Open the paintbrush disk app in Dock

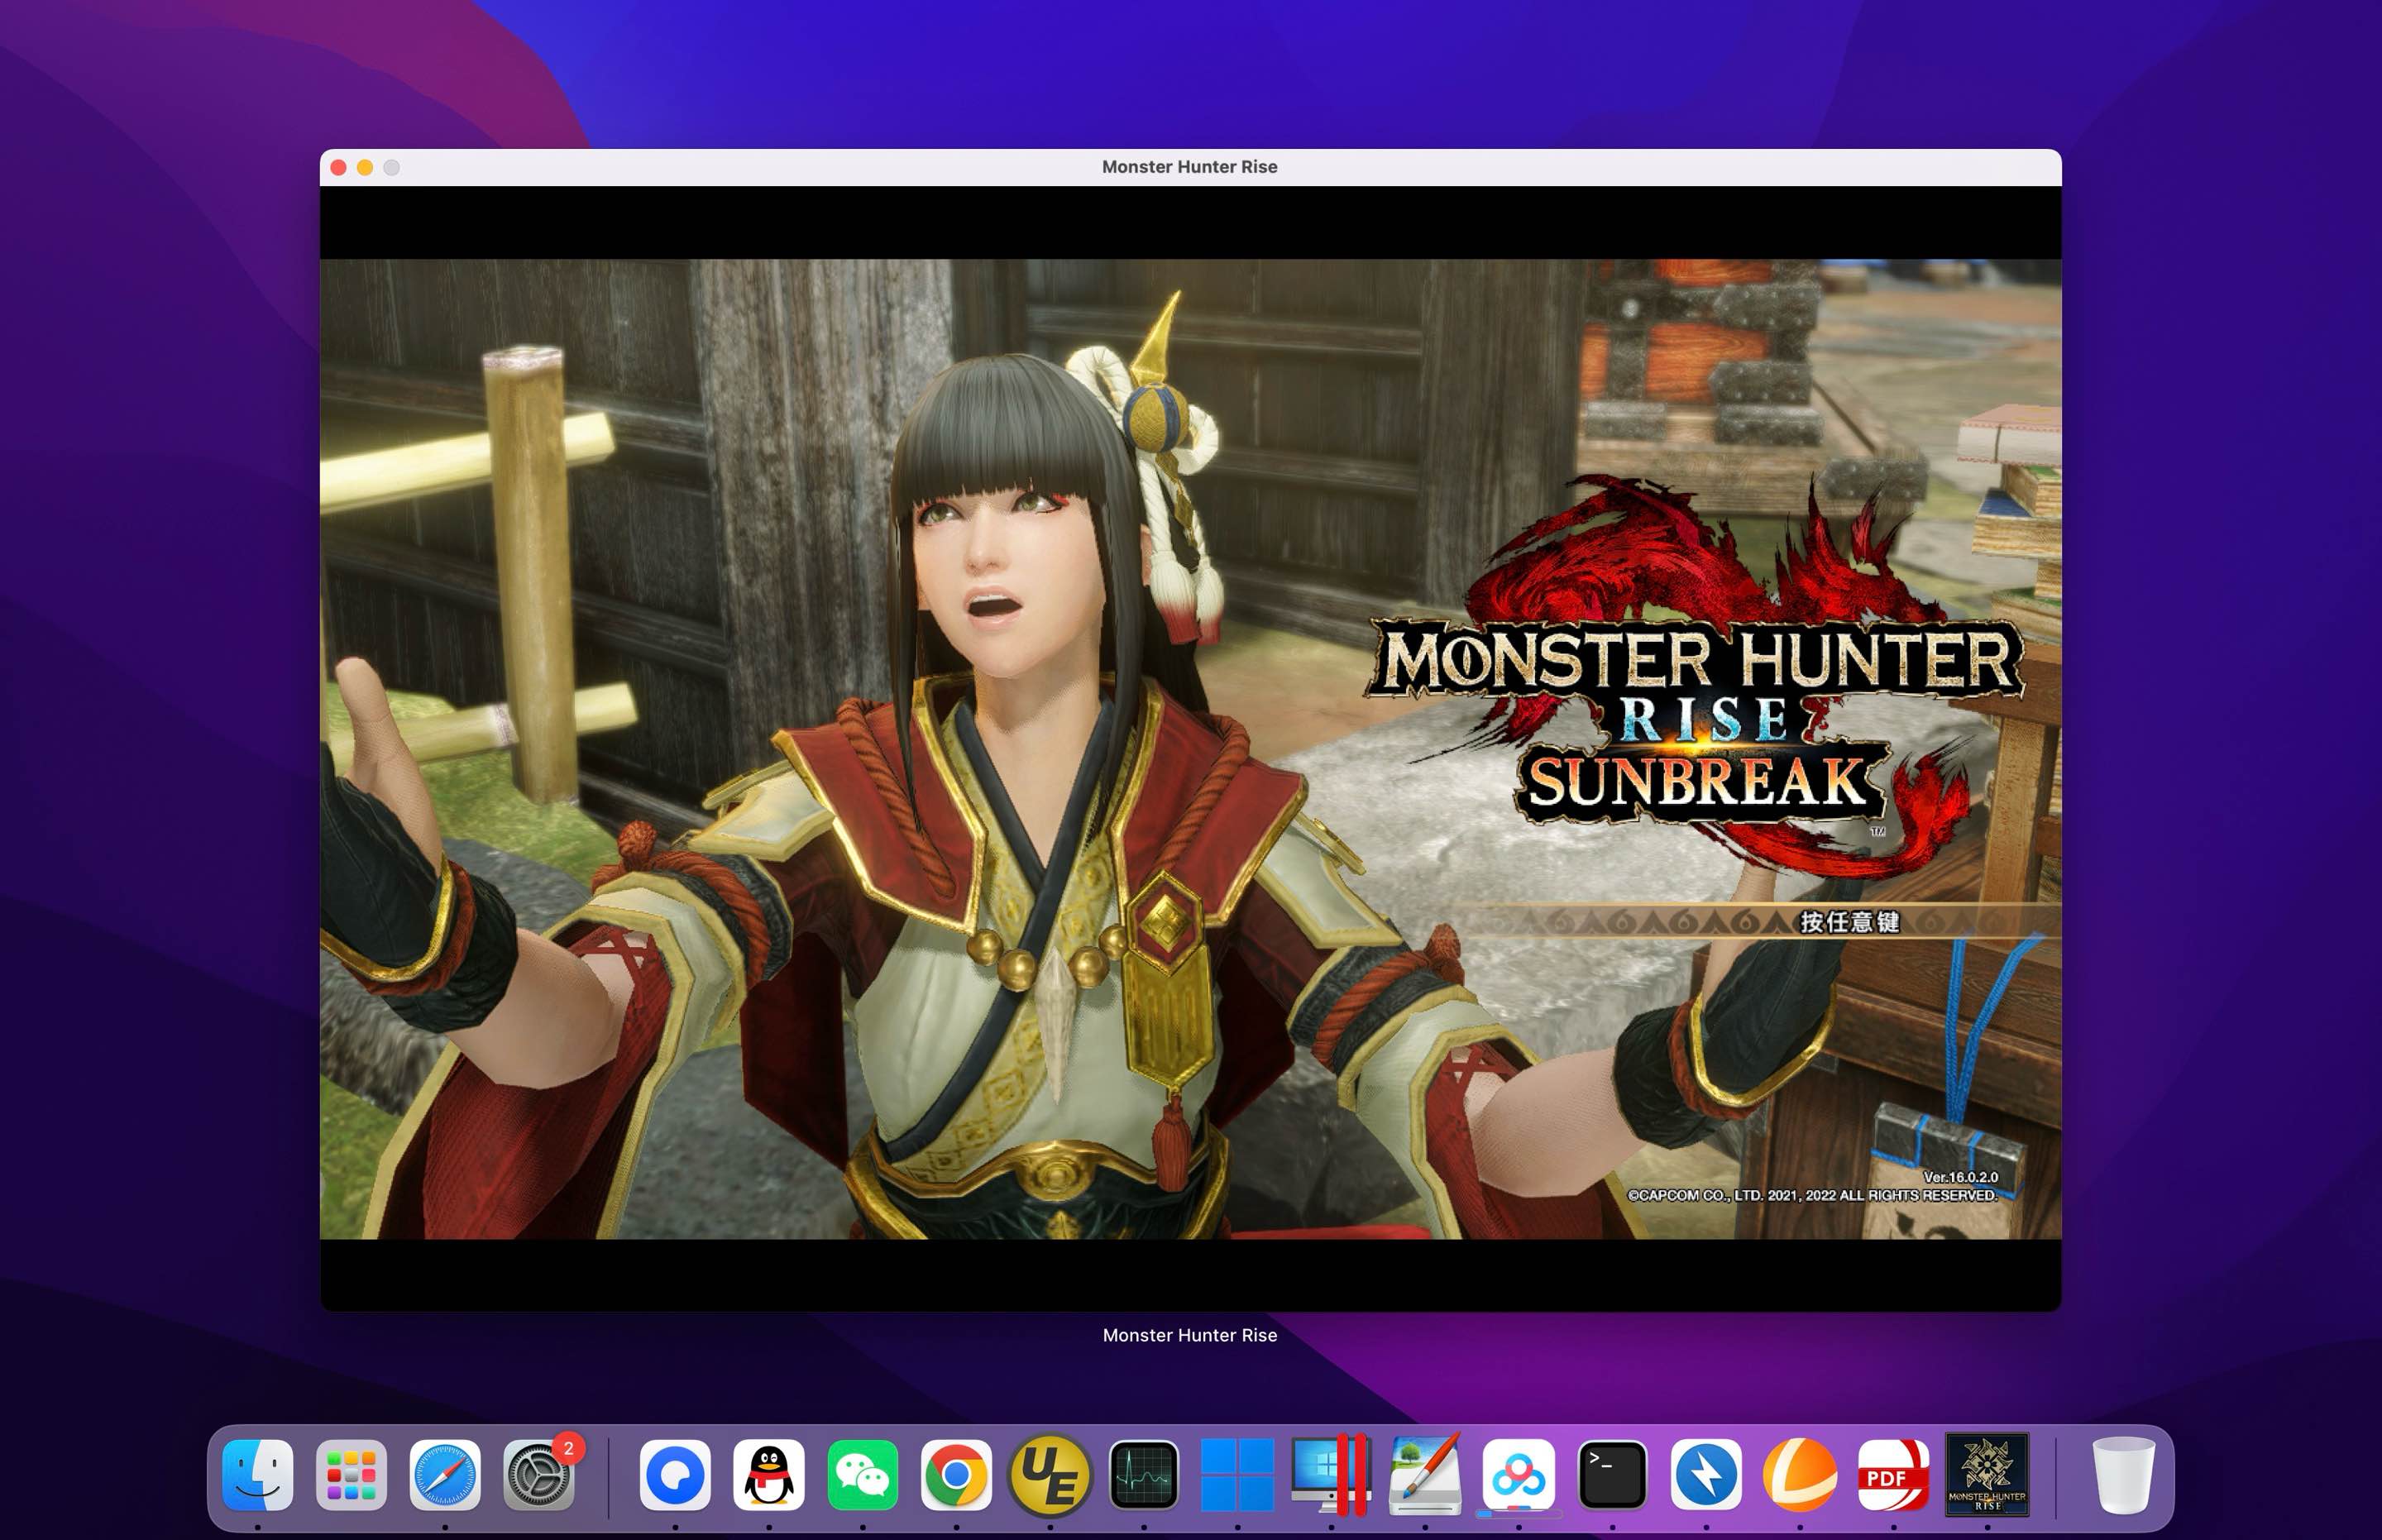pos(1425,1474)
